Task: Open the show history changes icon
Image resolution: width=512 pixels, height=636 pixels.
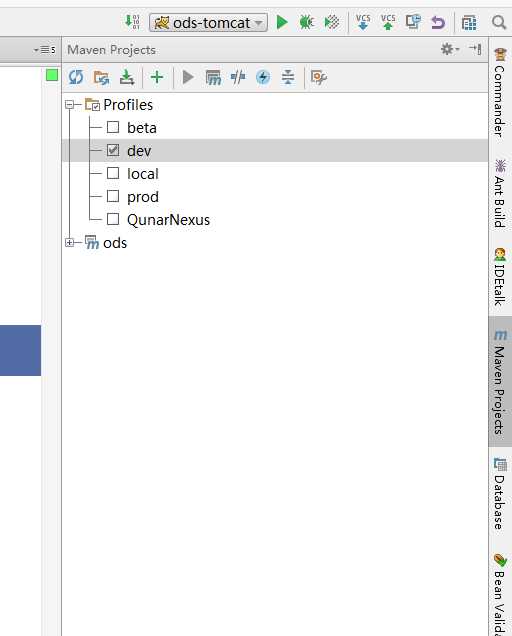Action: [x=413, y=22]
